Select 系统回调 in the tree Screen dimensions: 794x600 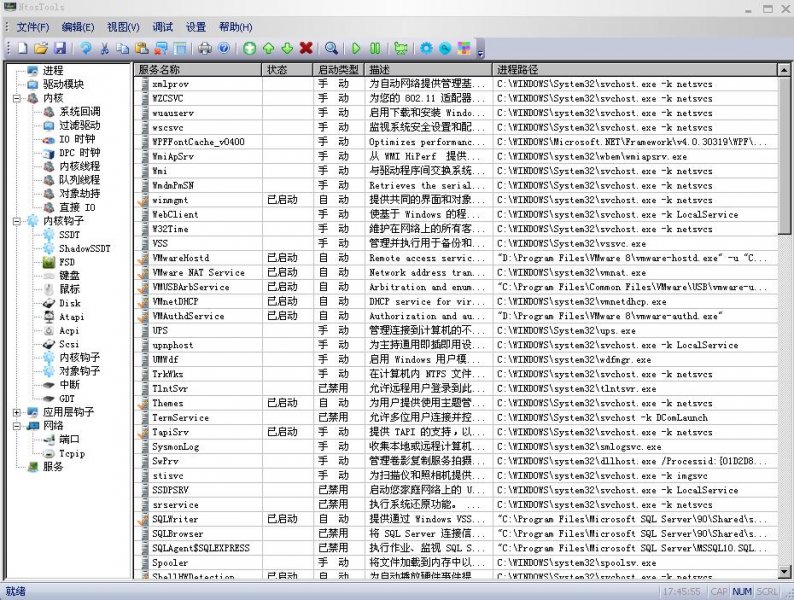point(80,111)
